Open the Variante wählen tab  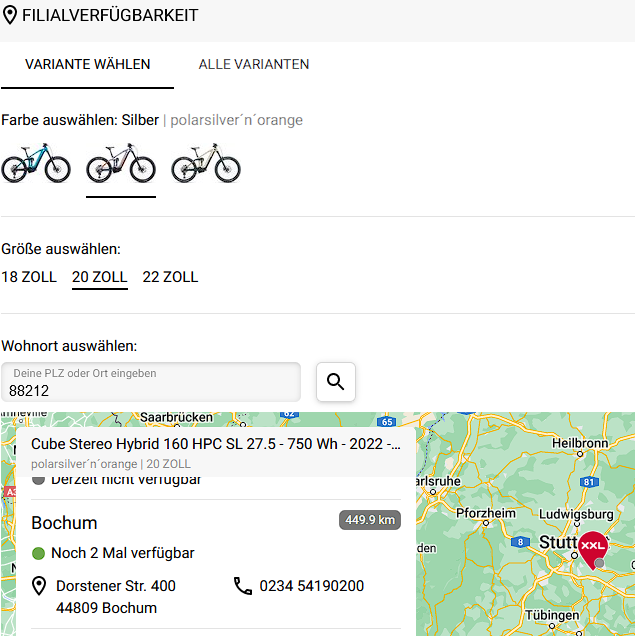tap(88, 65)
